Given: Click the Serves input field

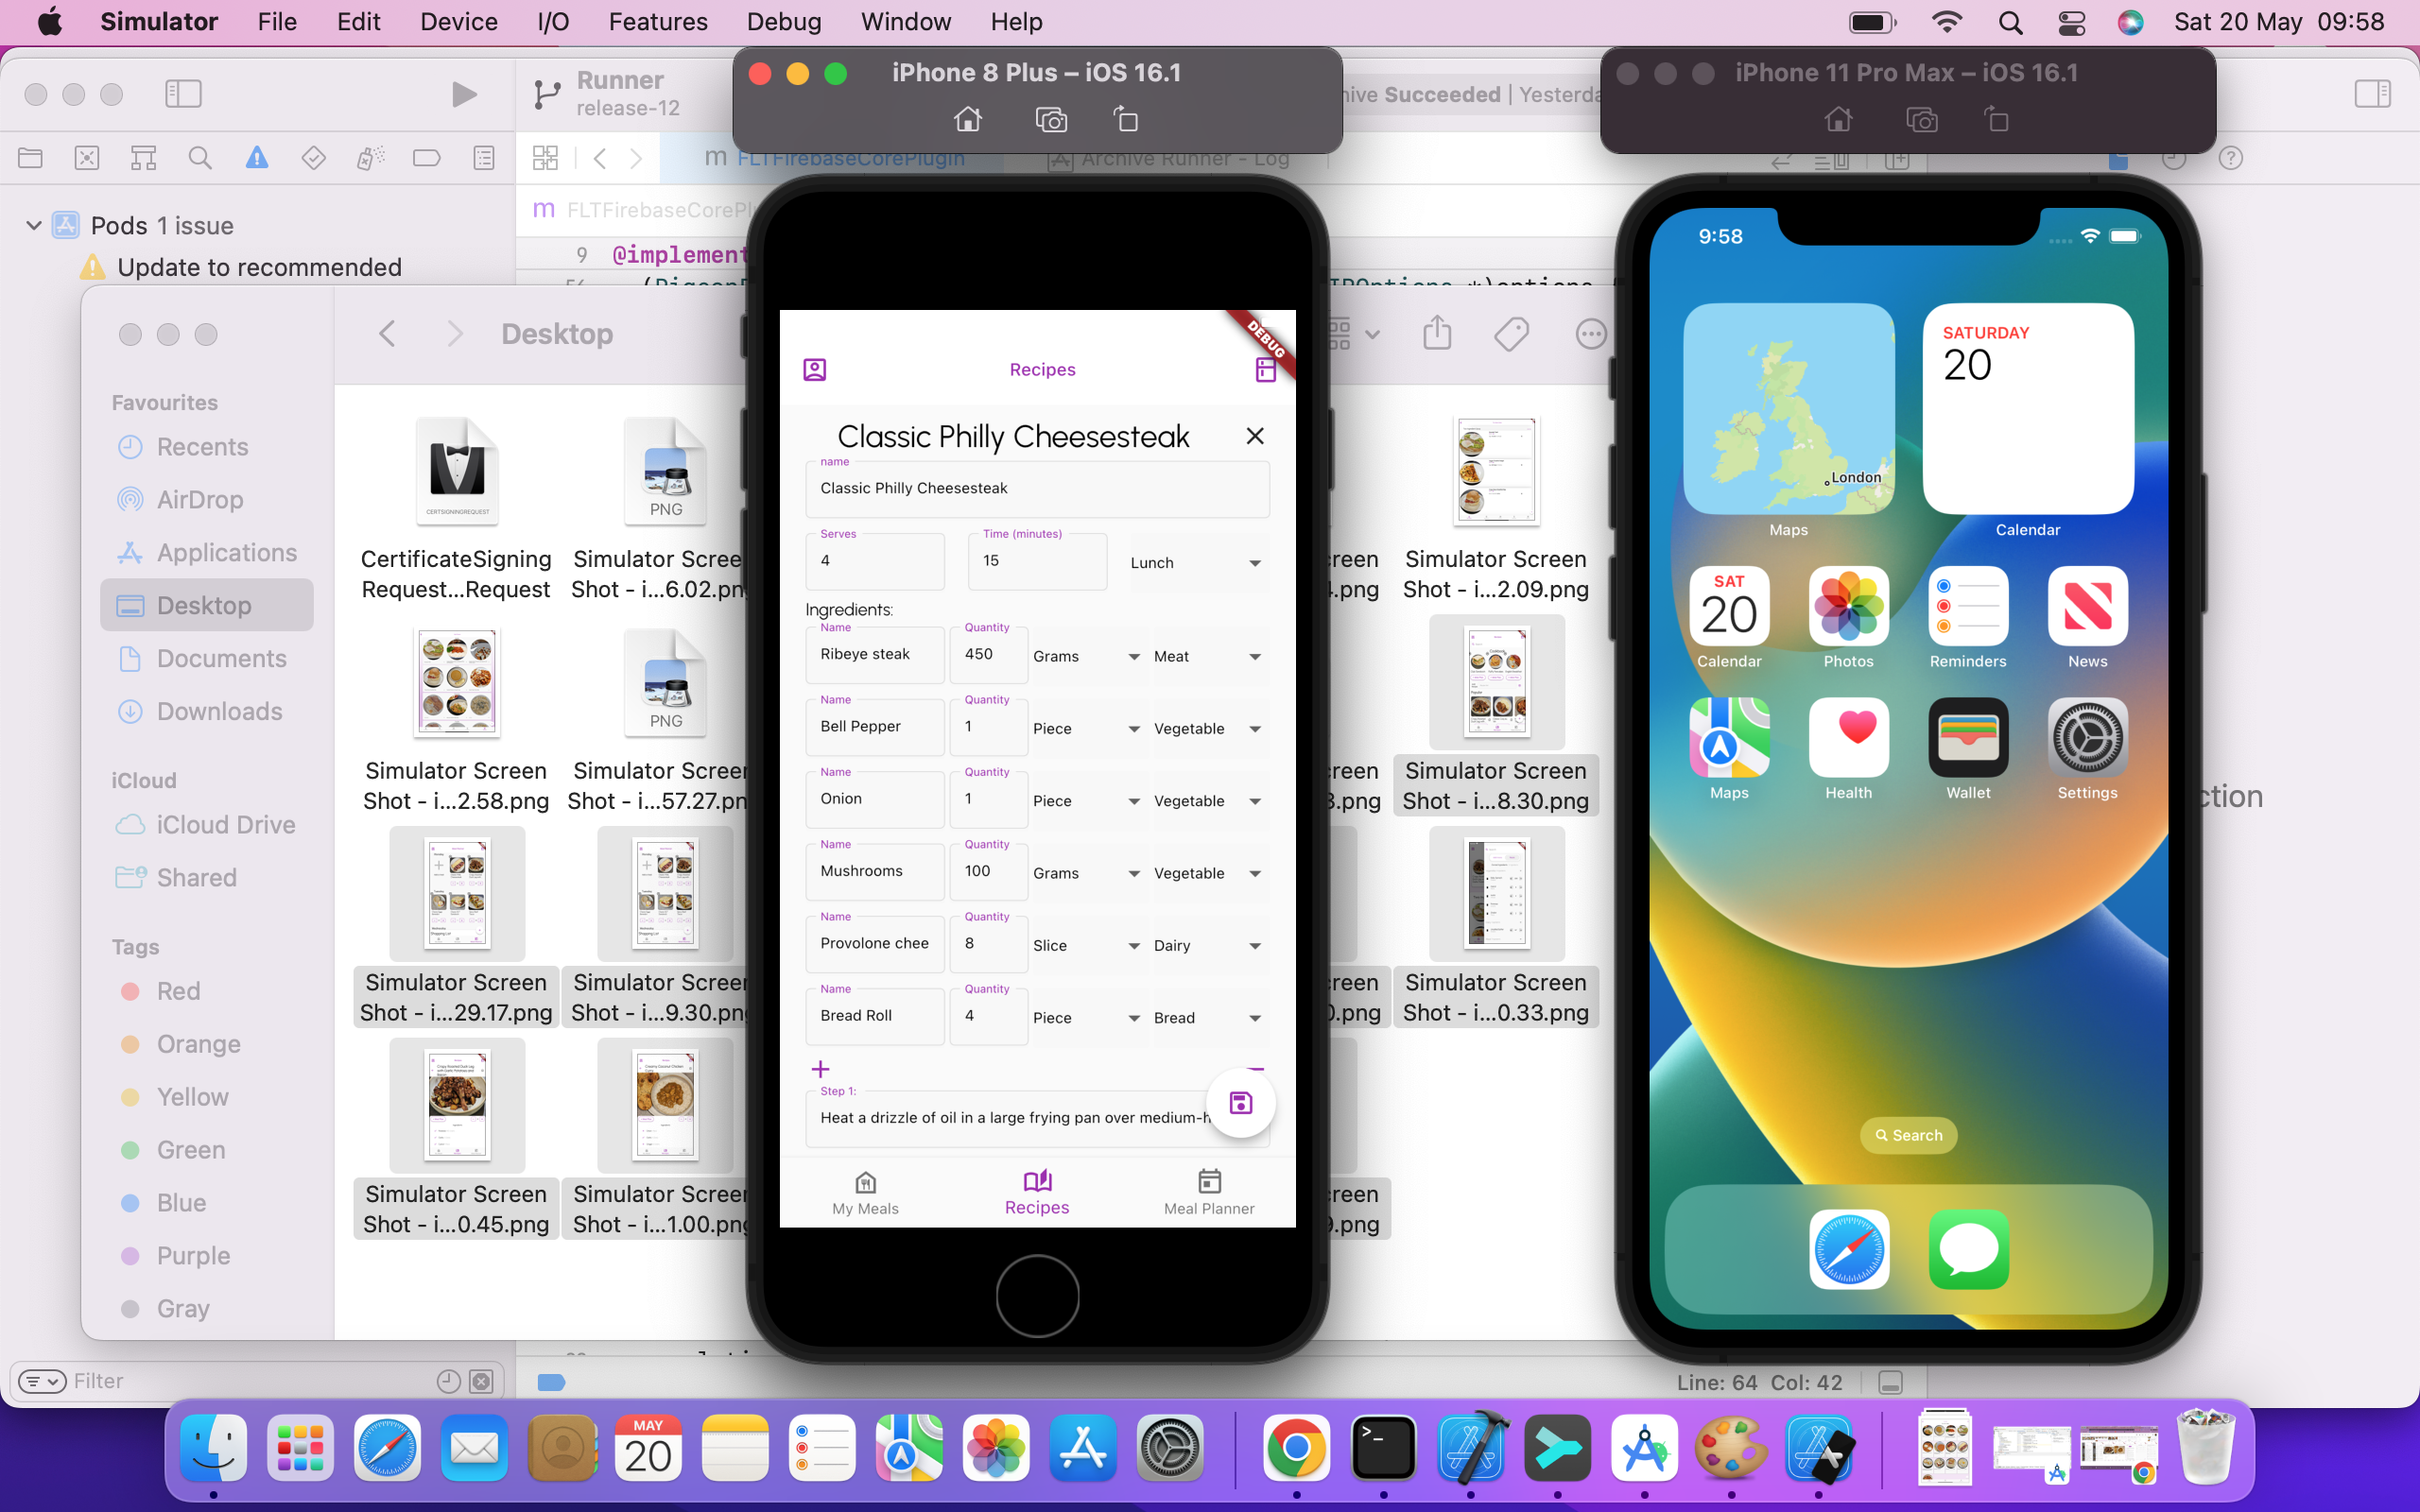Looking at the screenshot, I should coord(874,561).
